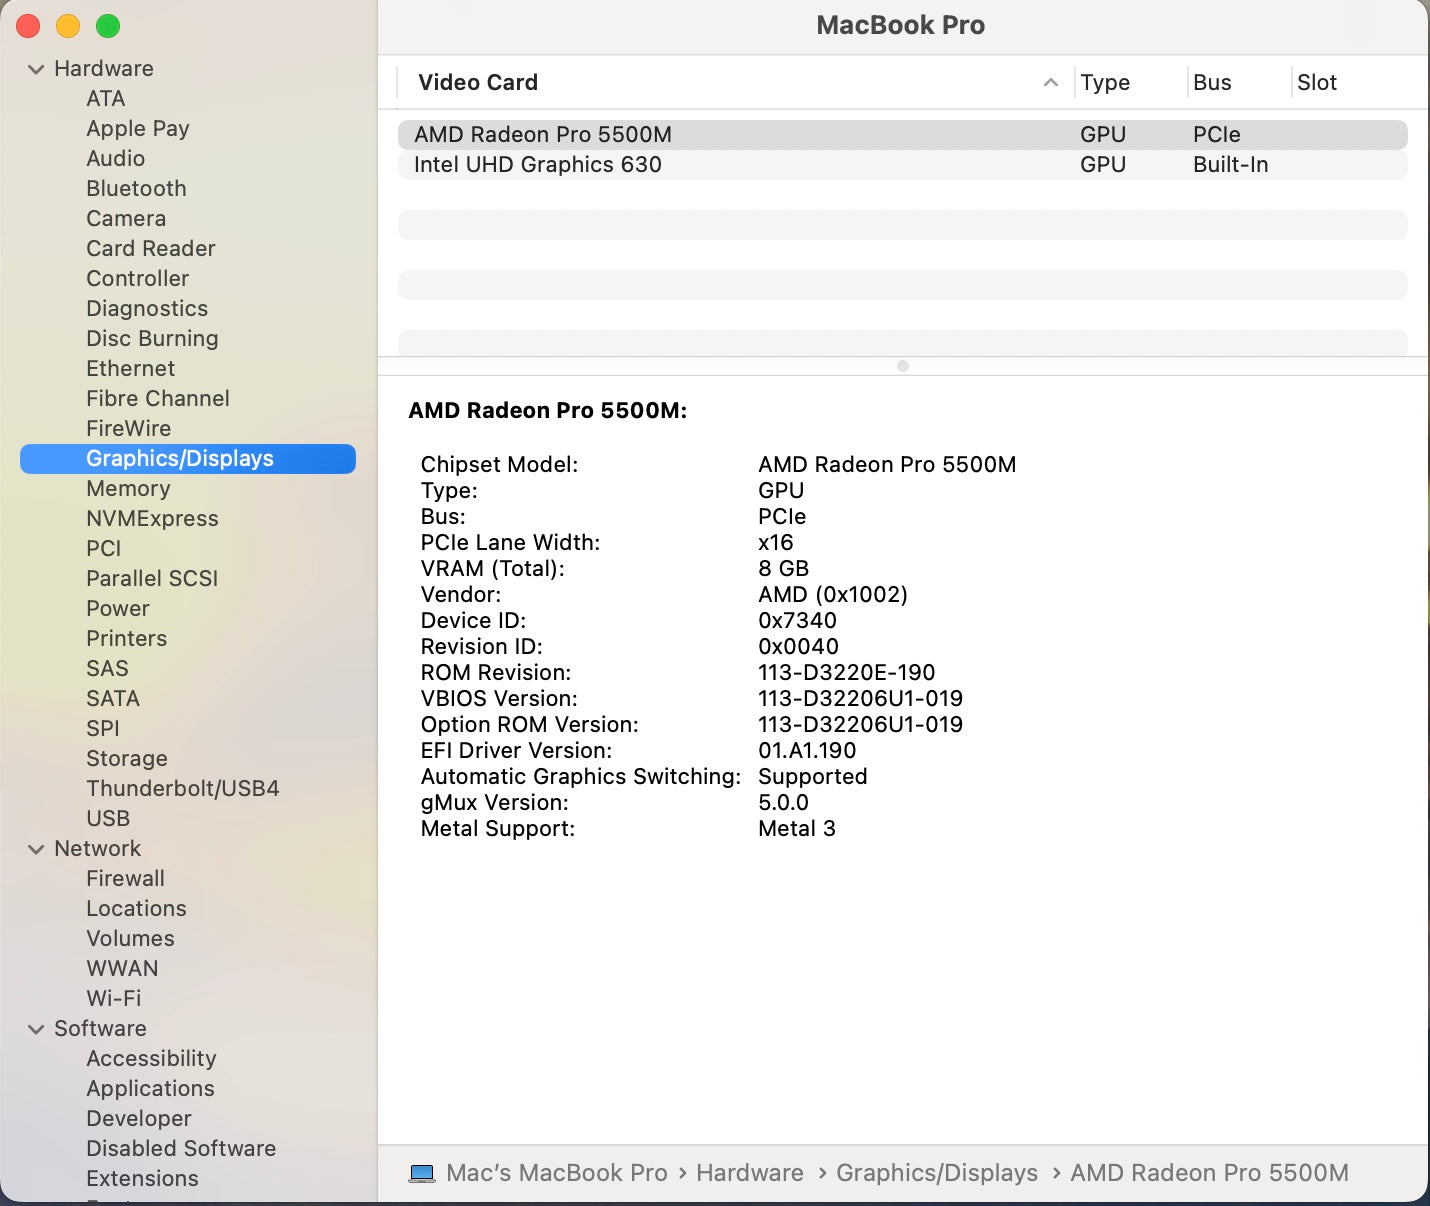The height and width of the screenshot is (1206, 1430).
Task: Open the Audio hardware report
Action: tap(115, 158)
